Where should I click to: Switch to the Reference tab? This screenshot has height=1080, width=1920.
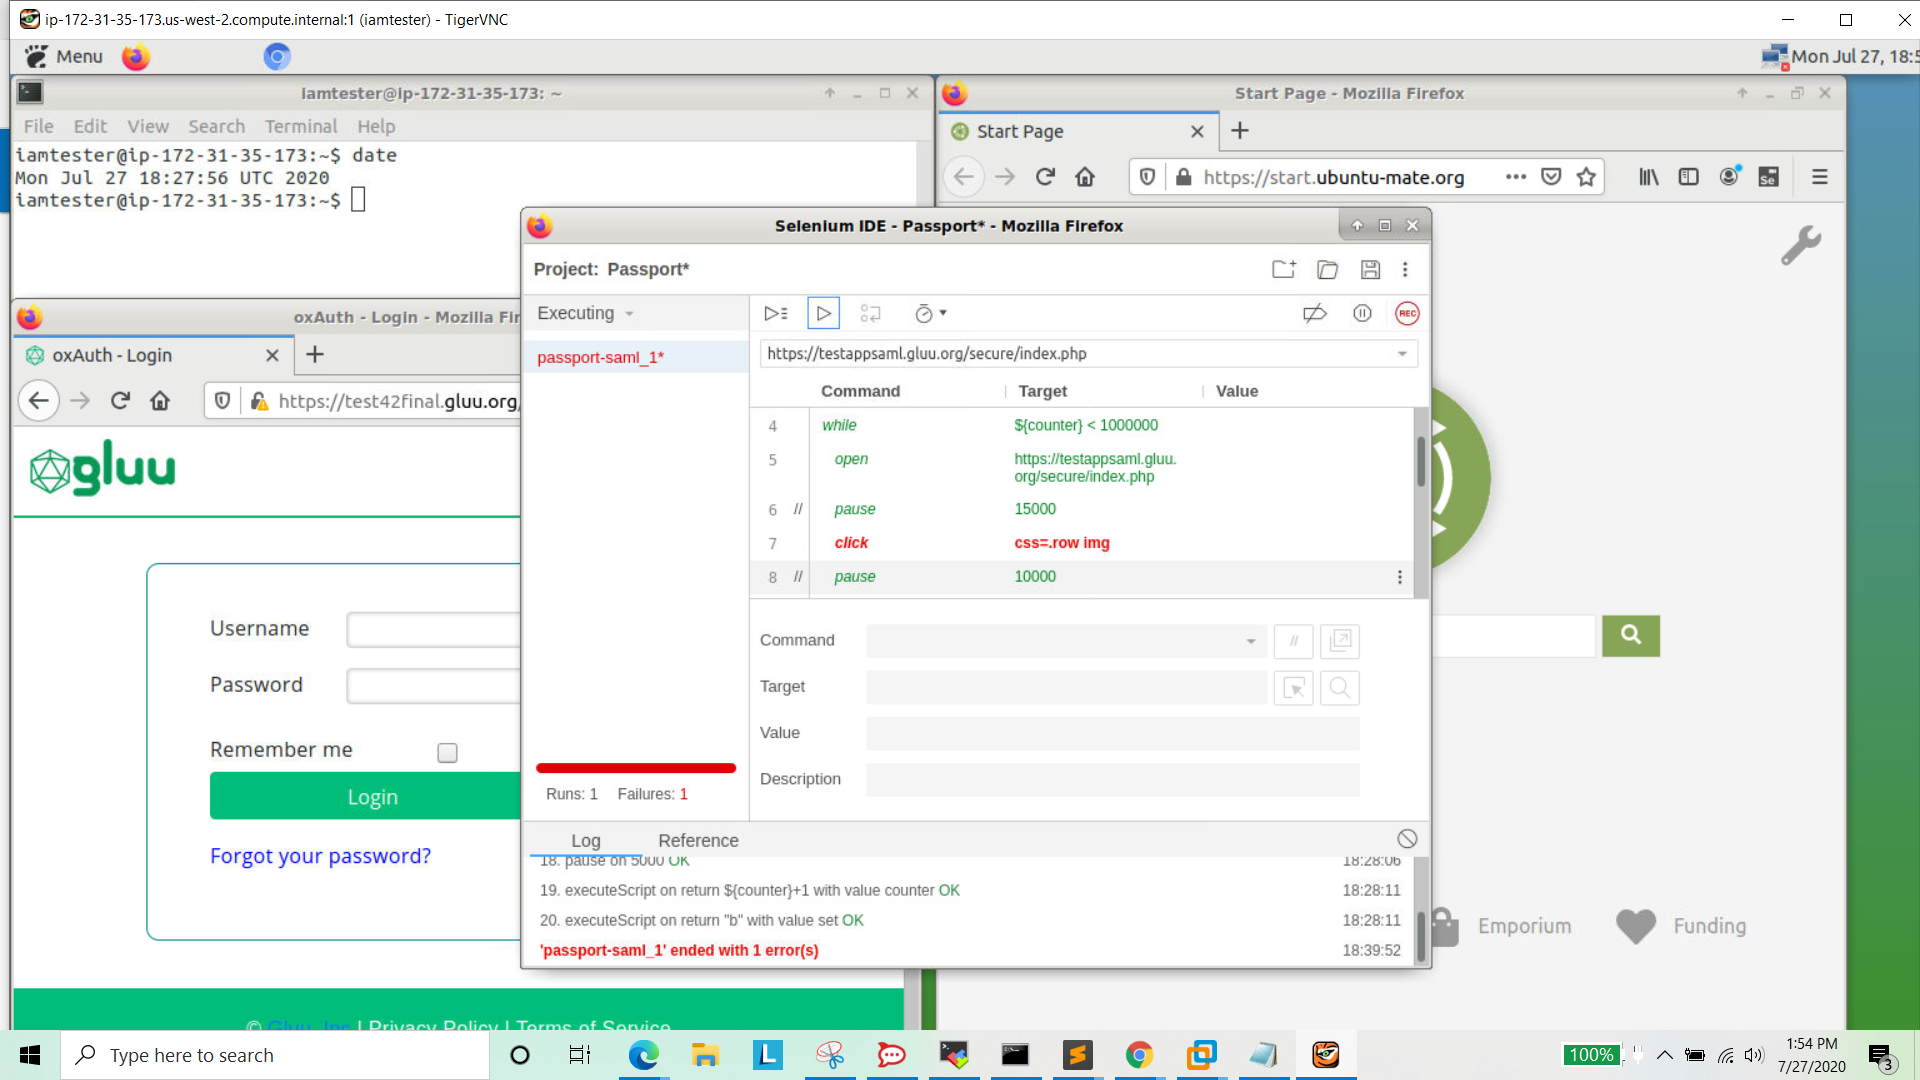[698, 840]
